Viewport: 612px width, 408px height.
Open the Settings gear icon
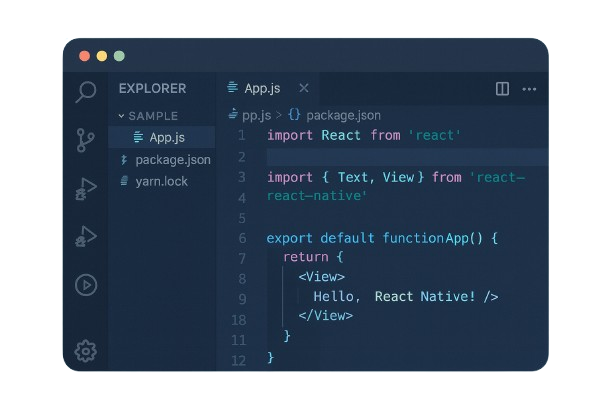click(x=85, y=351)
